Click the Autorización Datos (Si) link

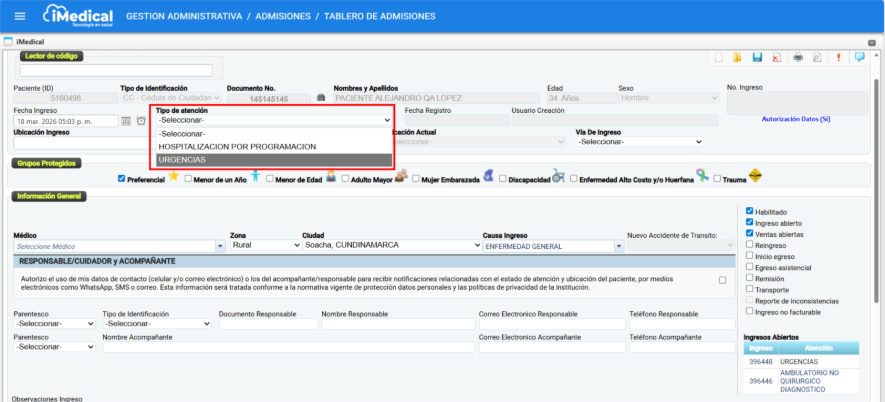(x=795, y=119)
